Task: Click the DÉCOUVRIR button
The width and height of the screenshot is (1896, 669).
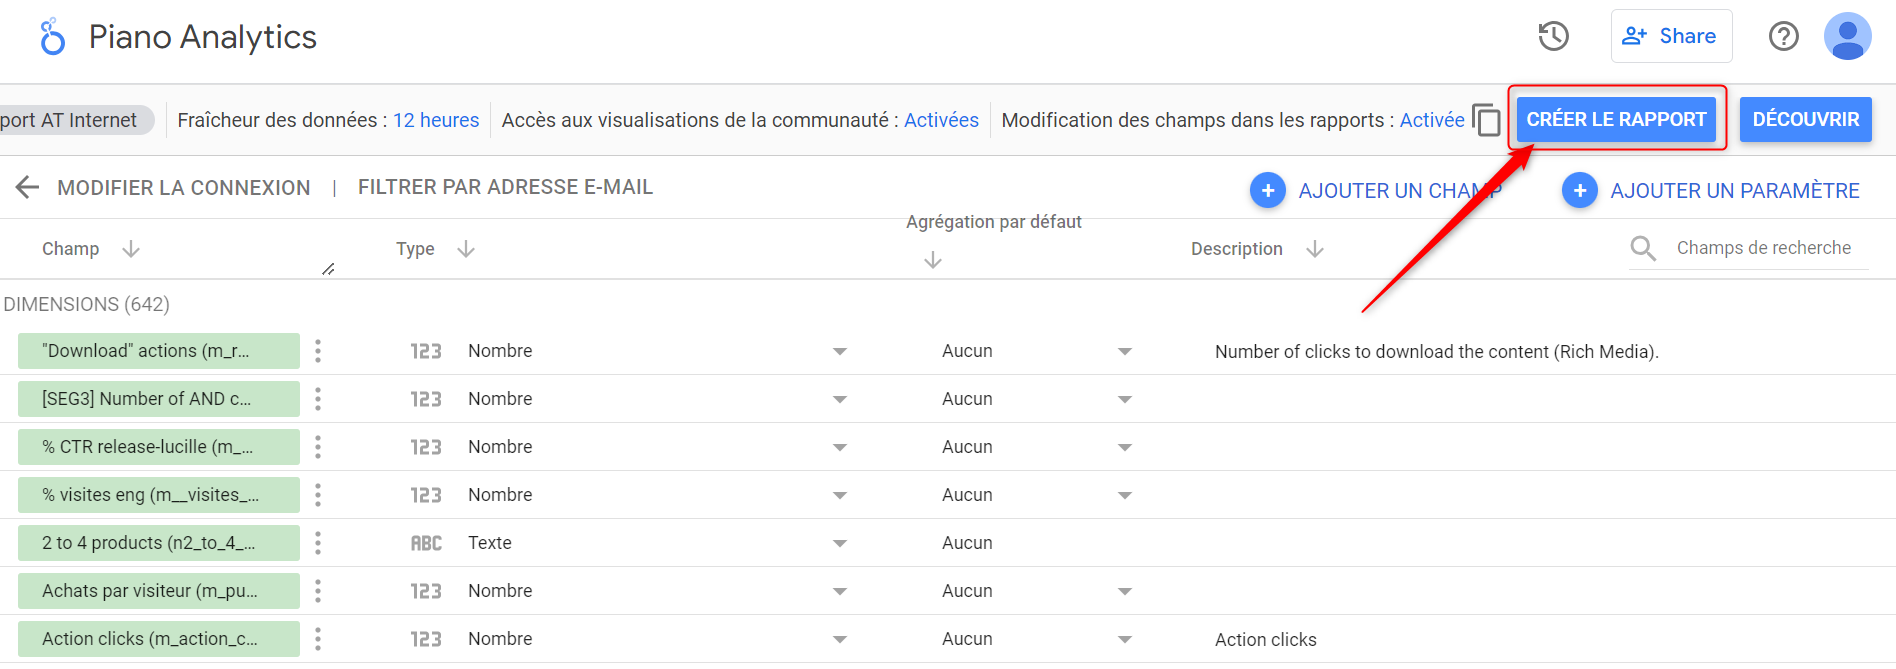Action: click(1805, 119)
